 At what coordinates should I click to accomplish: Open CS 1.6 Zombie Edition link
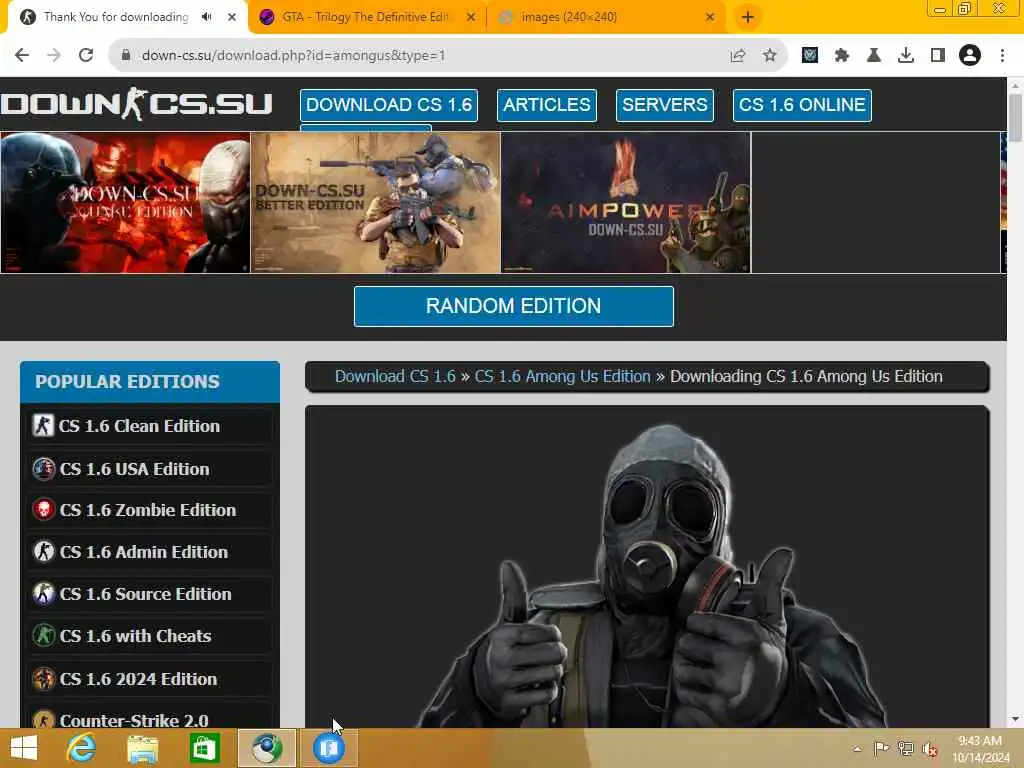pyautogui.click(x=150, y=510)
